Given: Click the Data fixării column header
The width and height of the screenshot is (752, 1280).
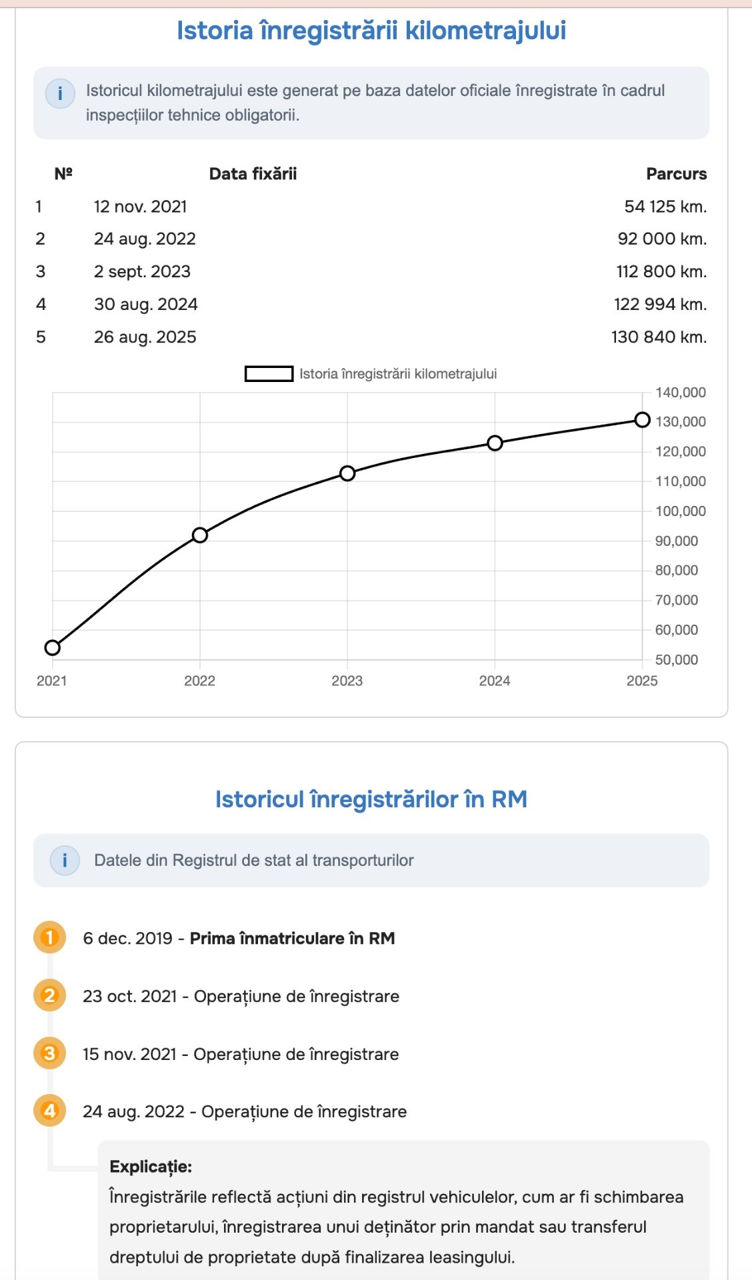Looking at the screenshot, I should [x=253, y=174].
